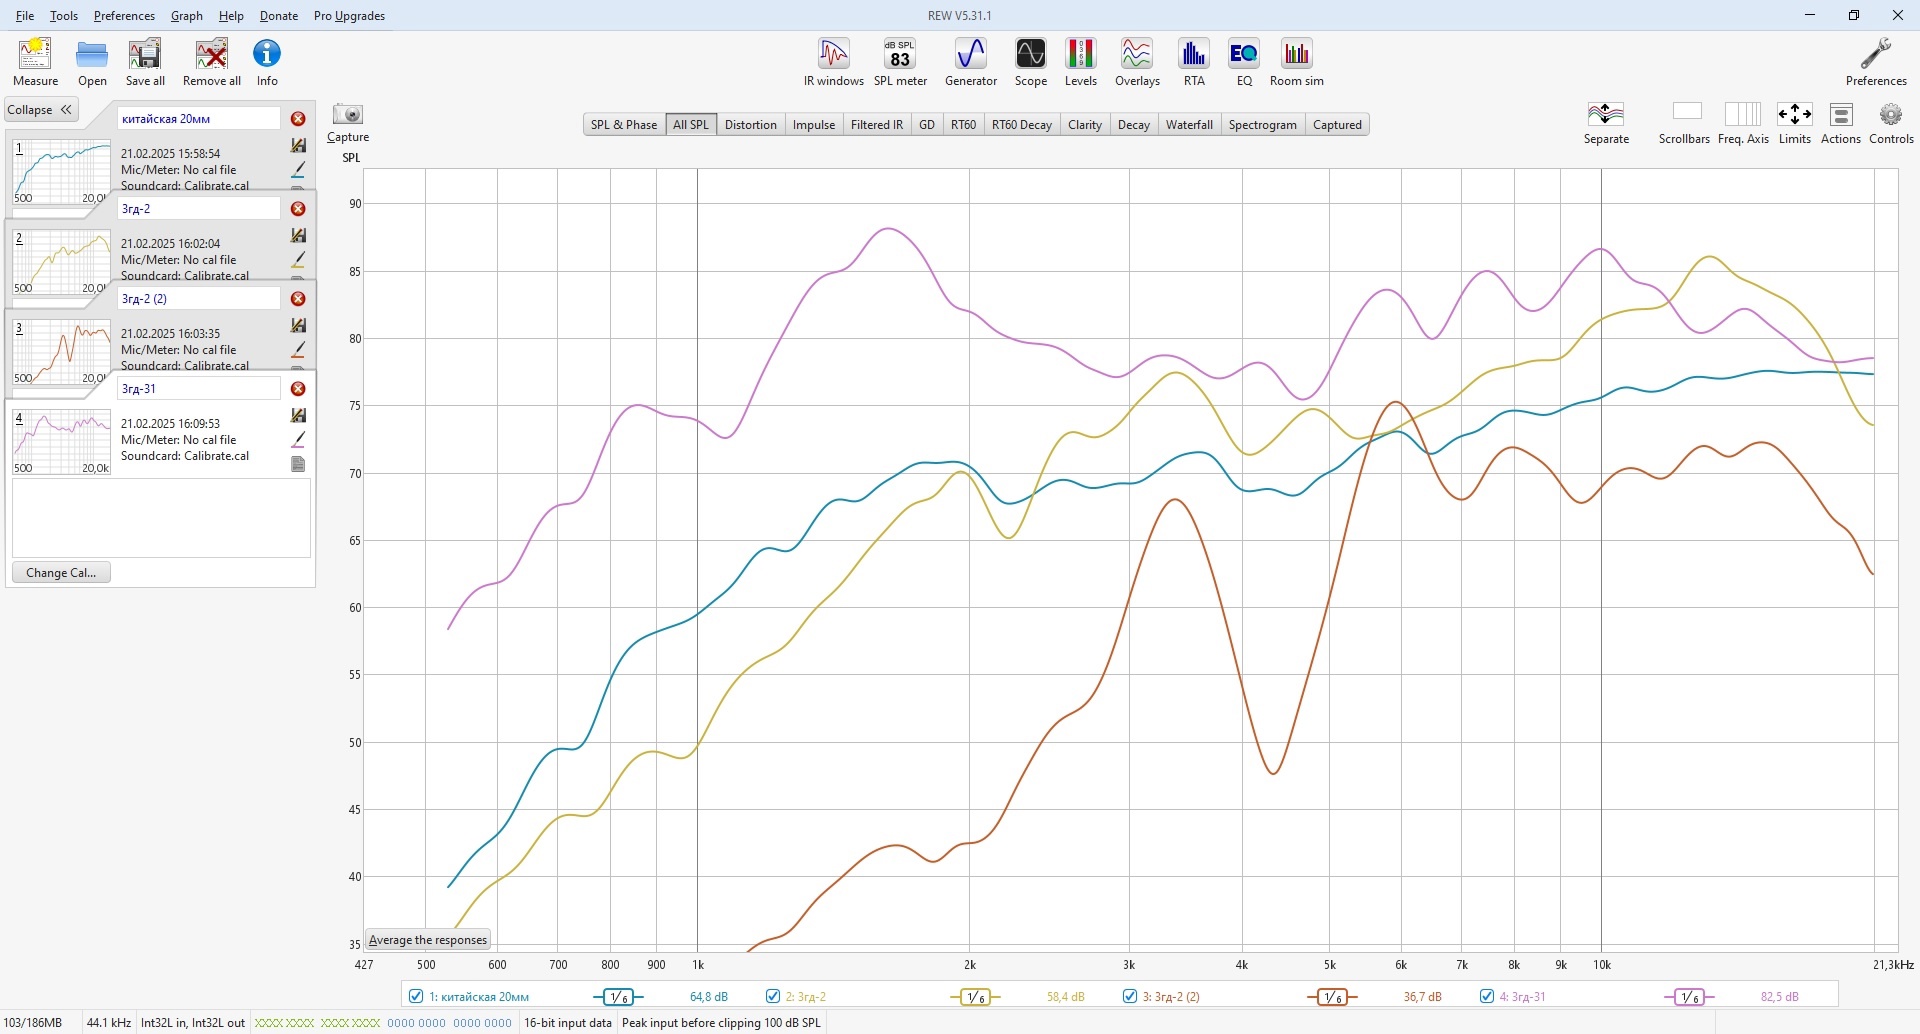
Task: Select the Clarity graph tab
Action: coord(1085,125)
